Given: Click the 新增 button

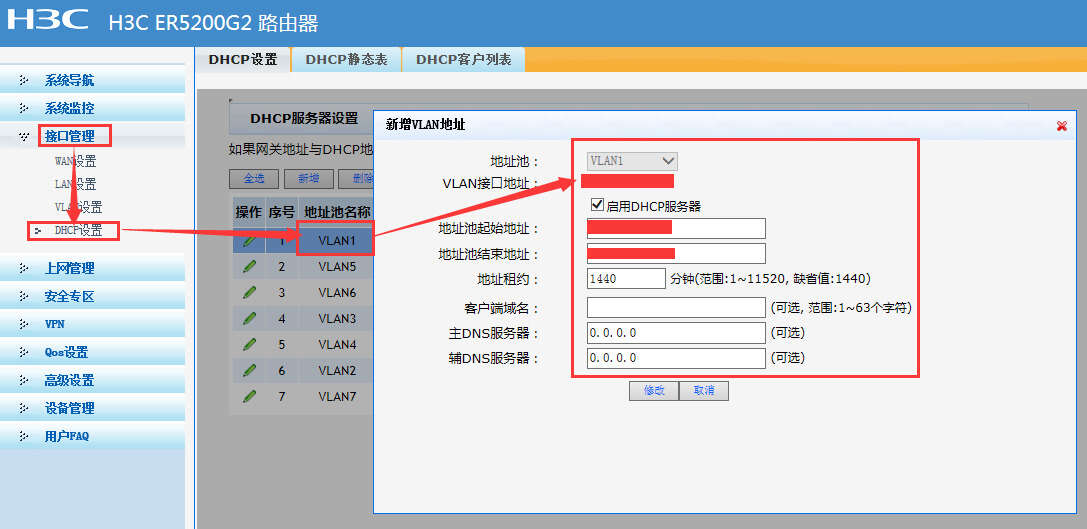Looking at the screenshot, I should [308, 178].
